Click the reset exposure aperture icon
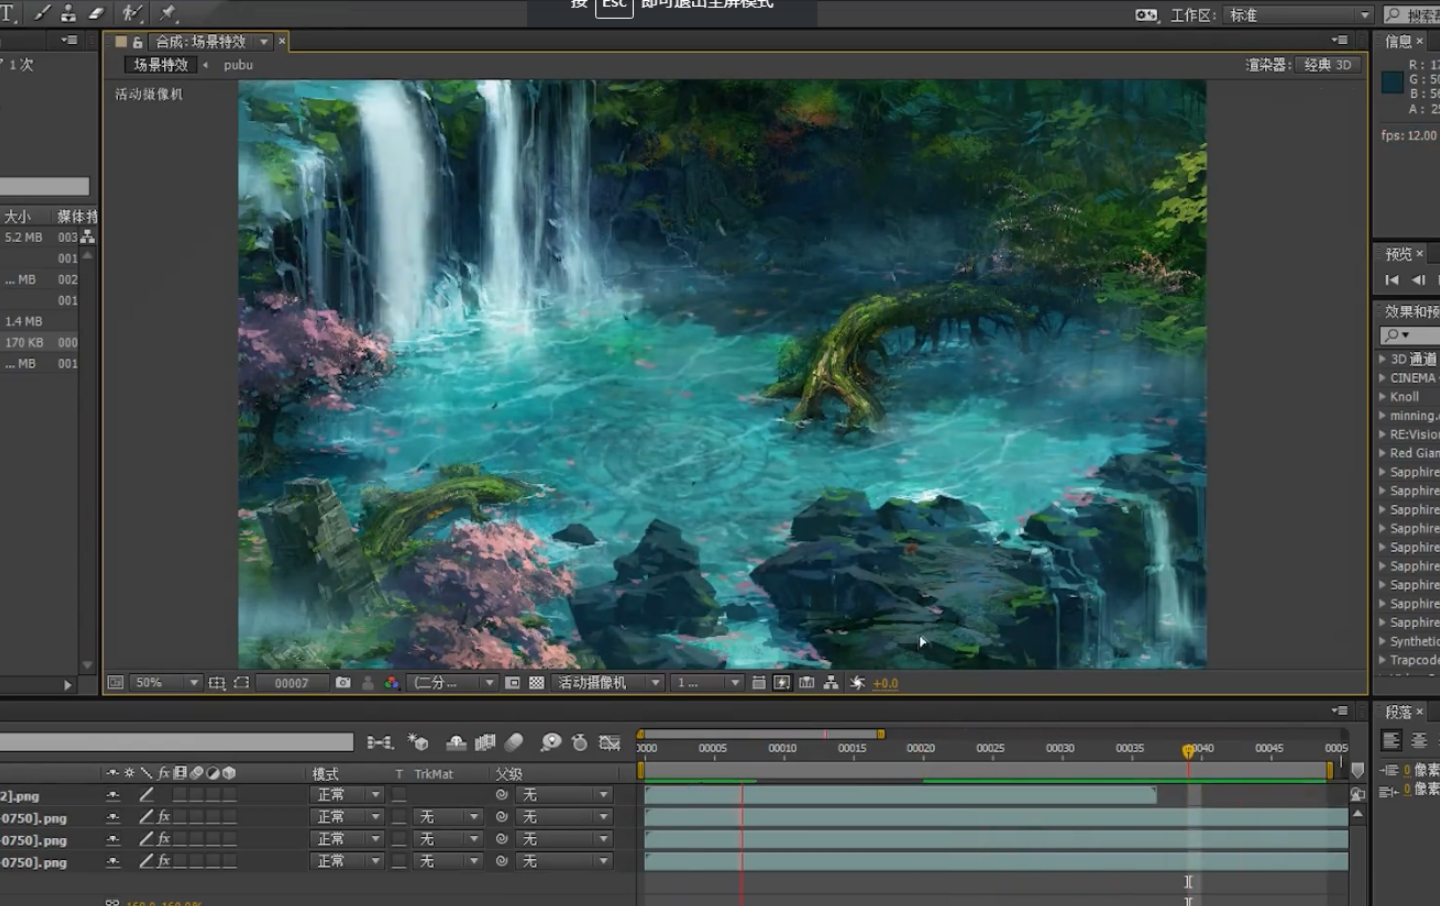Viewport: 1440px width, 906px height. (857, 683)
